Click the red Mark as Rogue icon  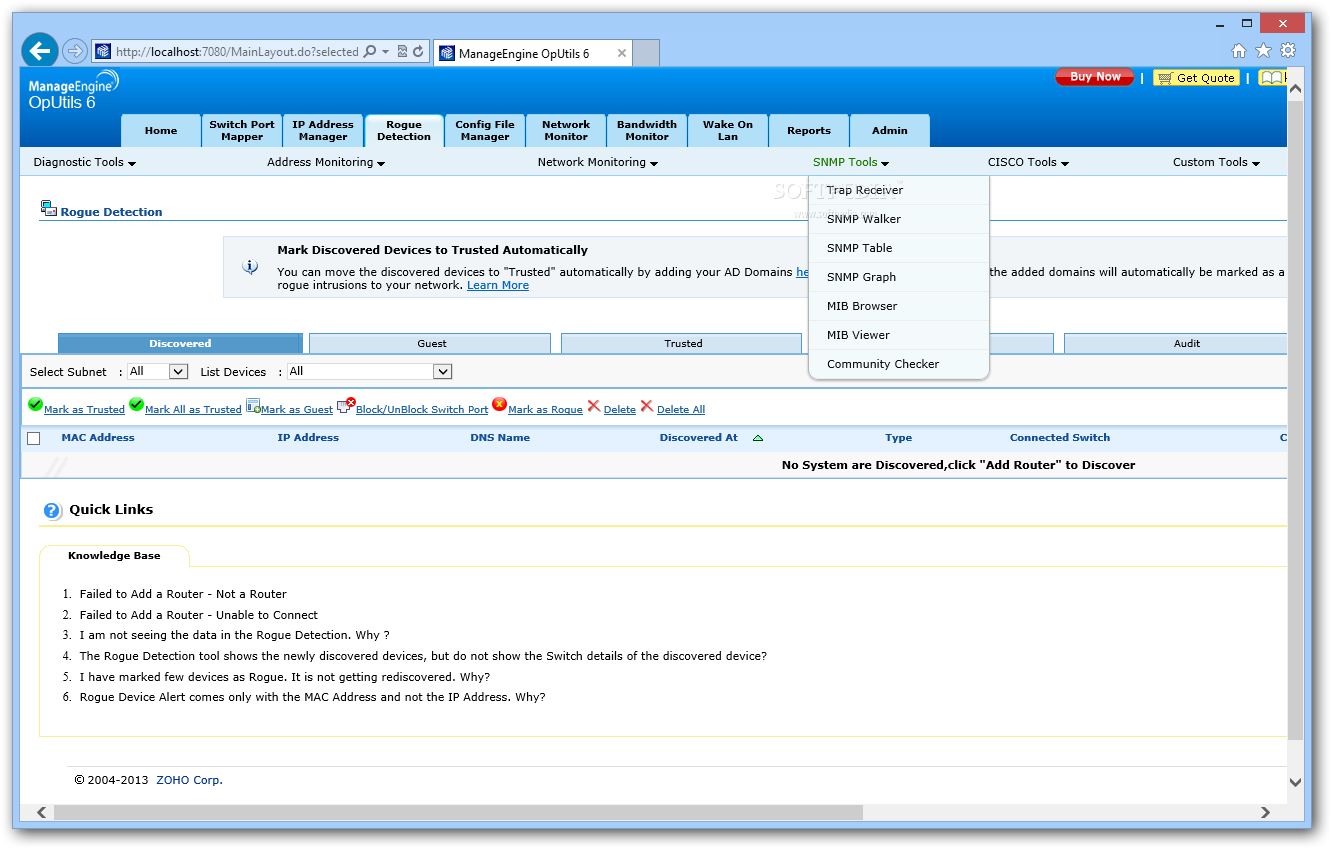coord(499,405)
